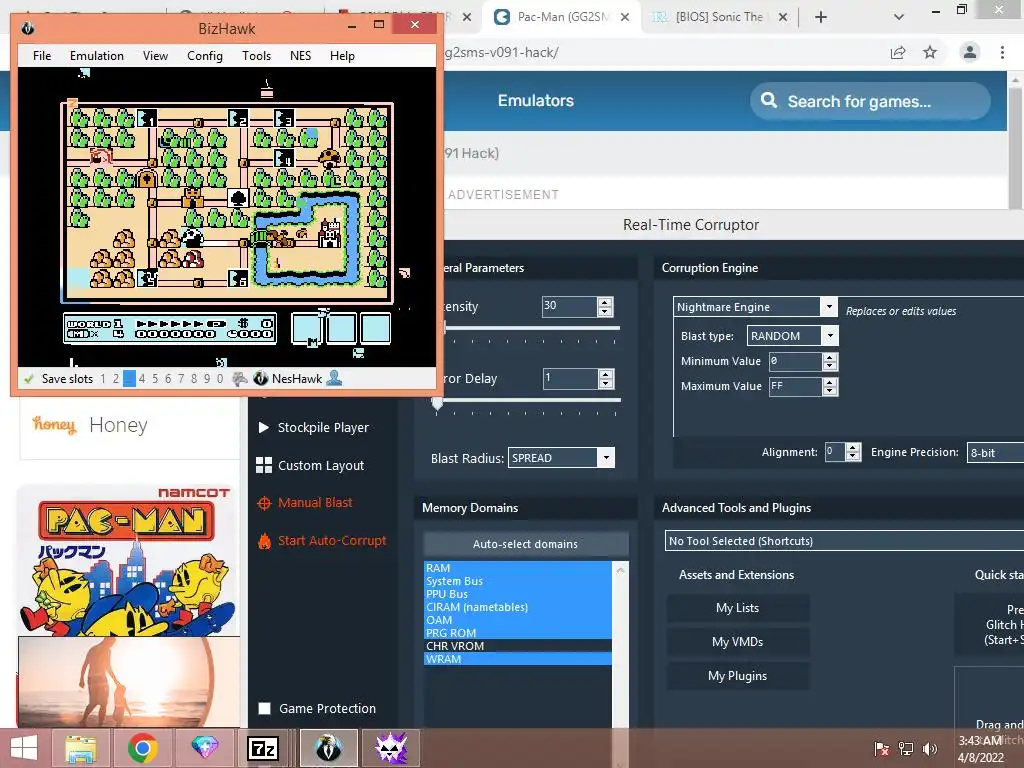
Task: Open the No Tool Selected dropdown
Action: [844, 541]
